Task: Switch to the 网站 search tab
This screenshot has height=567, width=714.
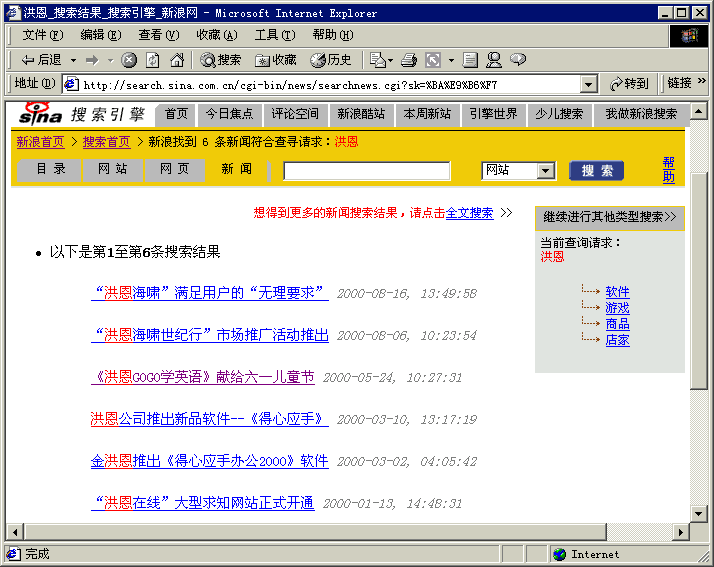Action: (112, 169)
